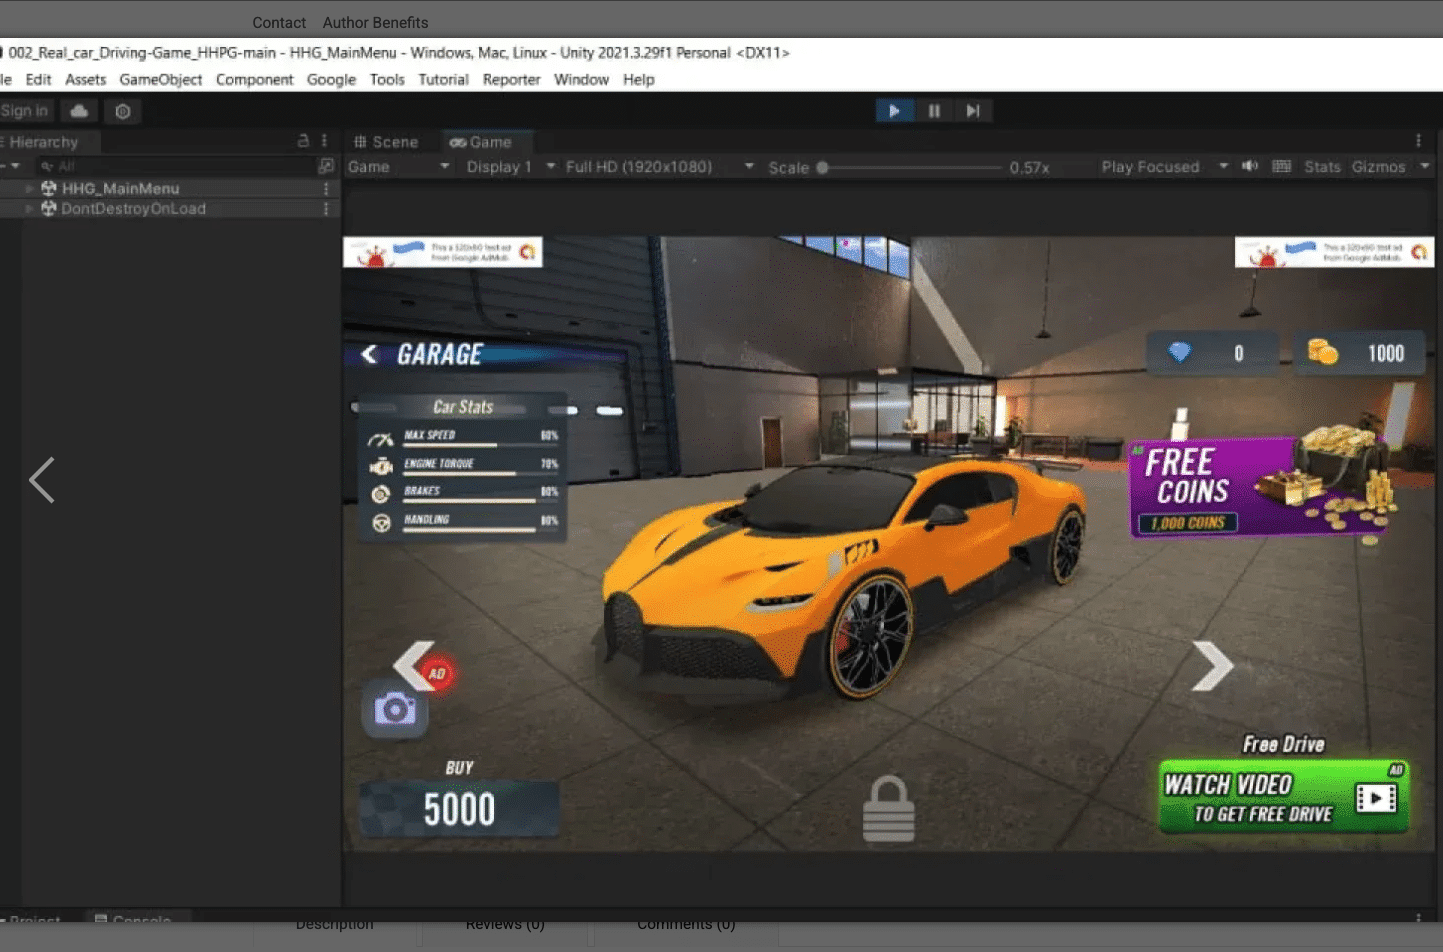Screen dimensions: 1443x952
Task: Toggle the Stats overlay
Action: coord(1321,167)
